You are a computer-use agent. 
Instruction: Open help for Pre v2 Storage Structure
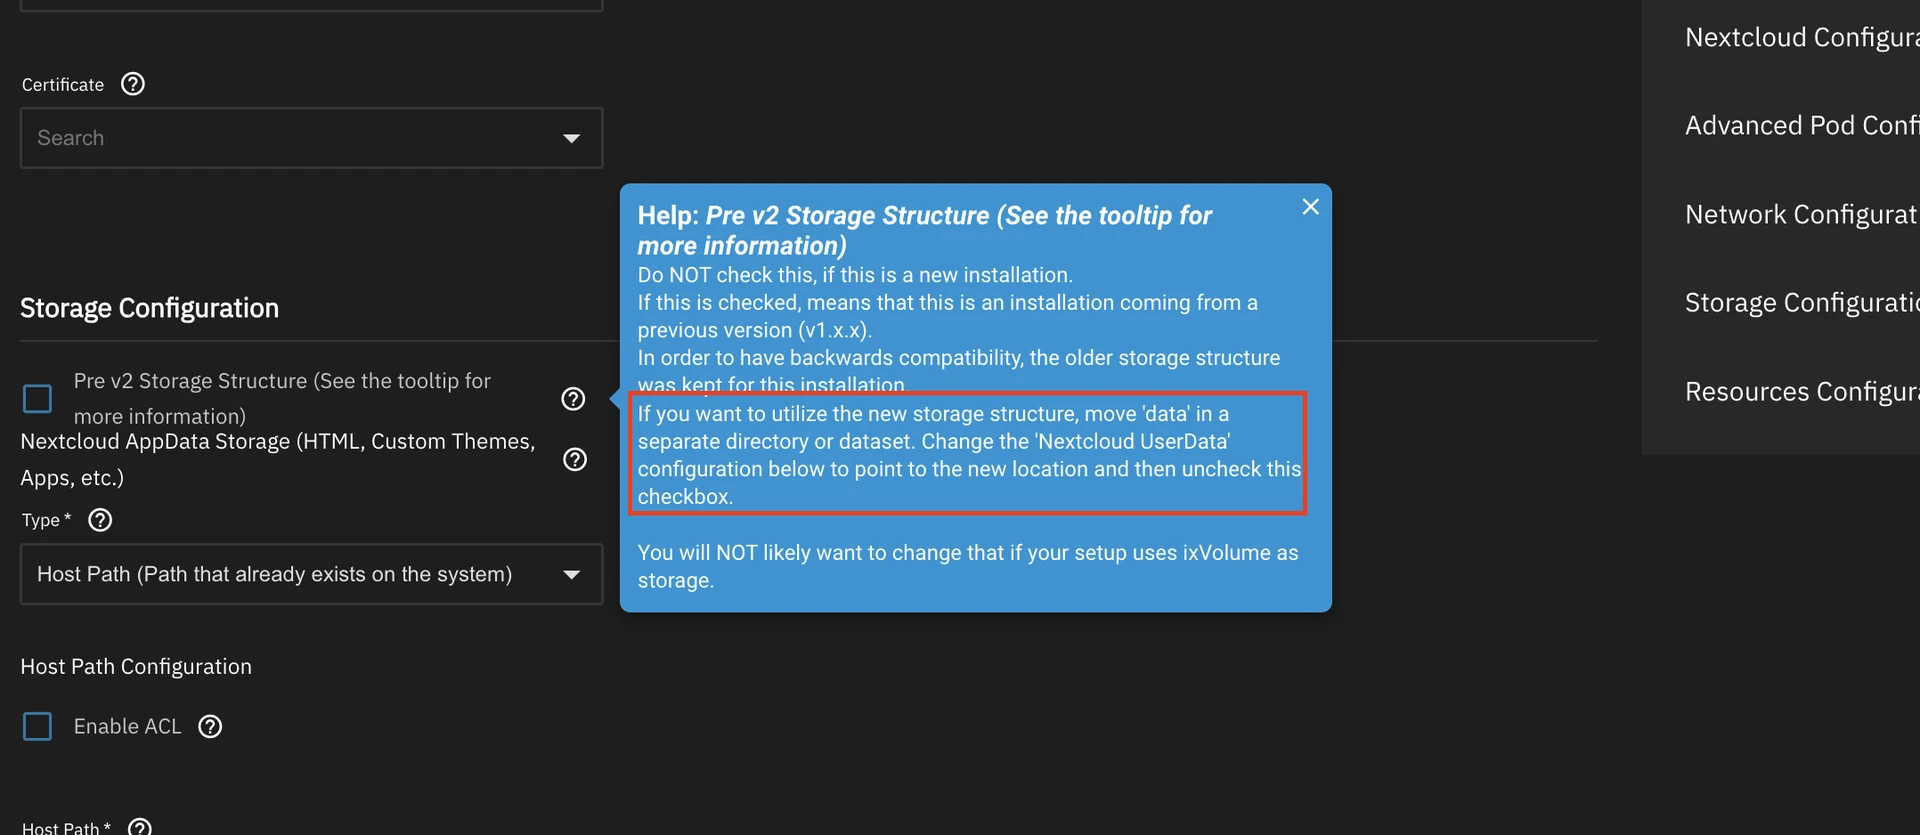pos(573,399)
